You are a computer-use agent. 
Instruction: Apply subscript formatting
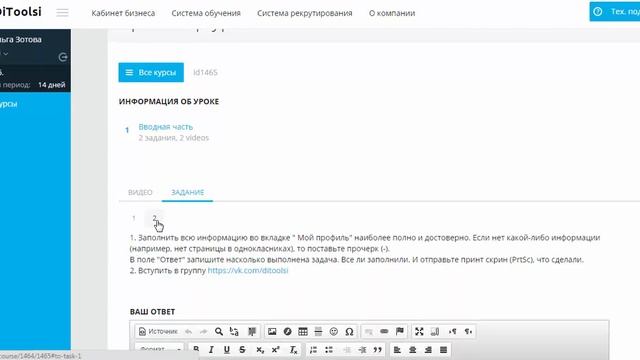pyautogui.click(x=260, y=350)
